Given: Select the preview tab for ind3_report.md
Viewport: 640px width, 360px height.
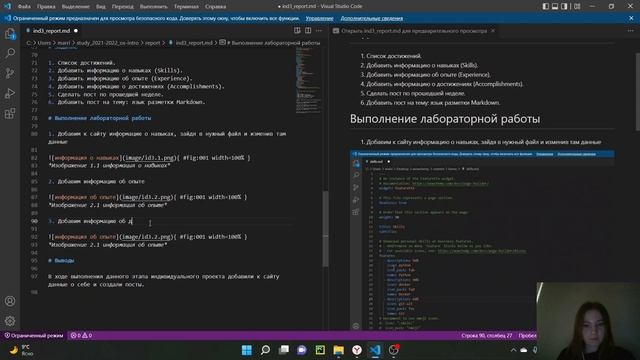Looking at the screenshot, I should (414, 31).
